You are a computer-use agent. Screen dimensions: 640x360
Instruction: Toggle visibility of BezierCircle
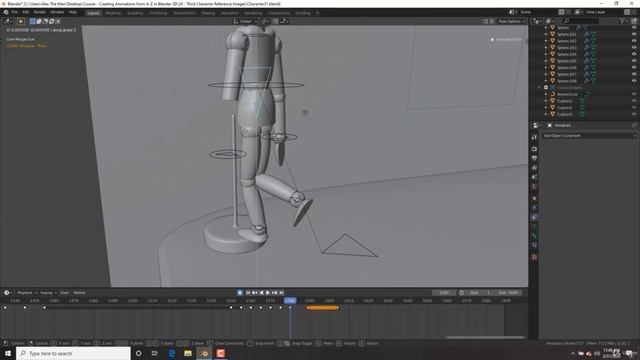click(x=634, y=94)
